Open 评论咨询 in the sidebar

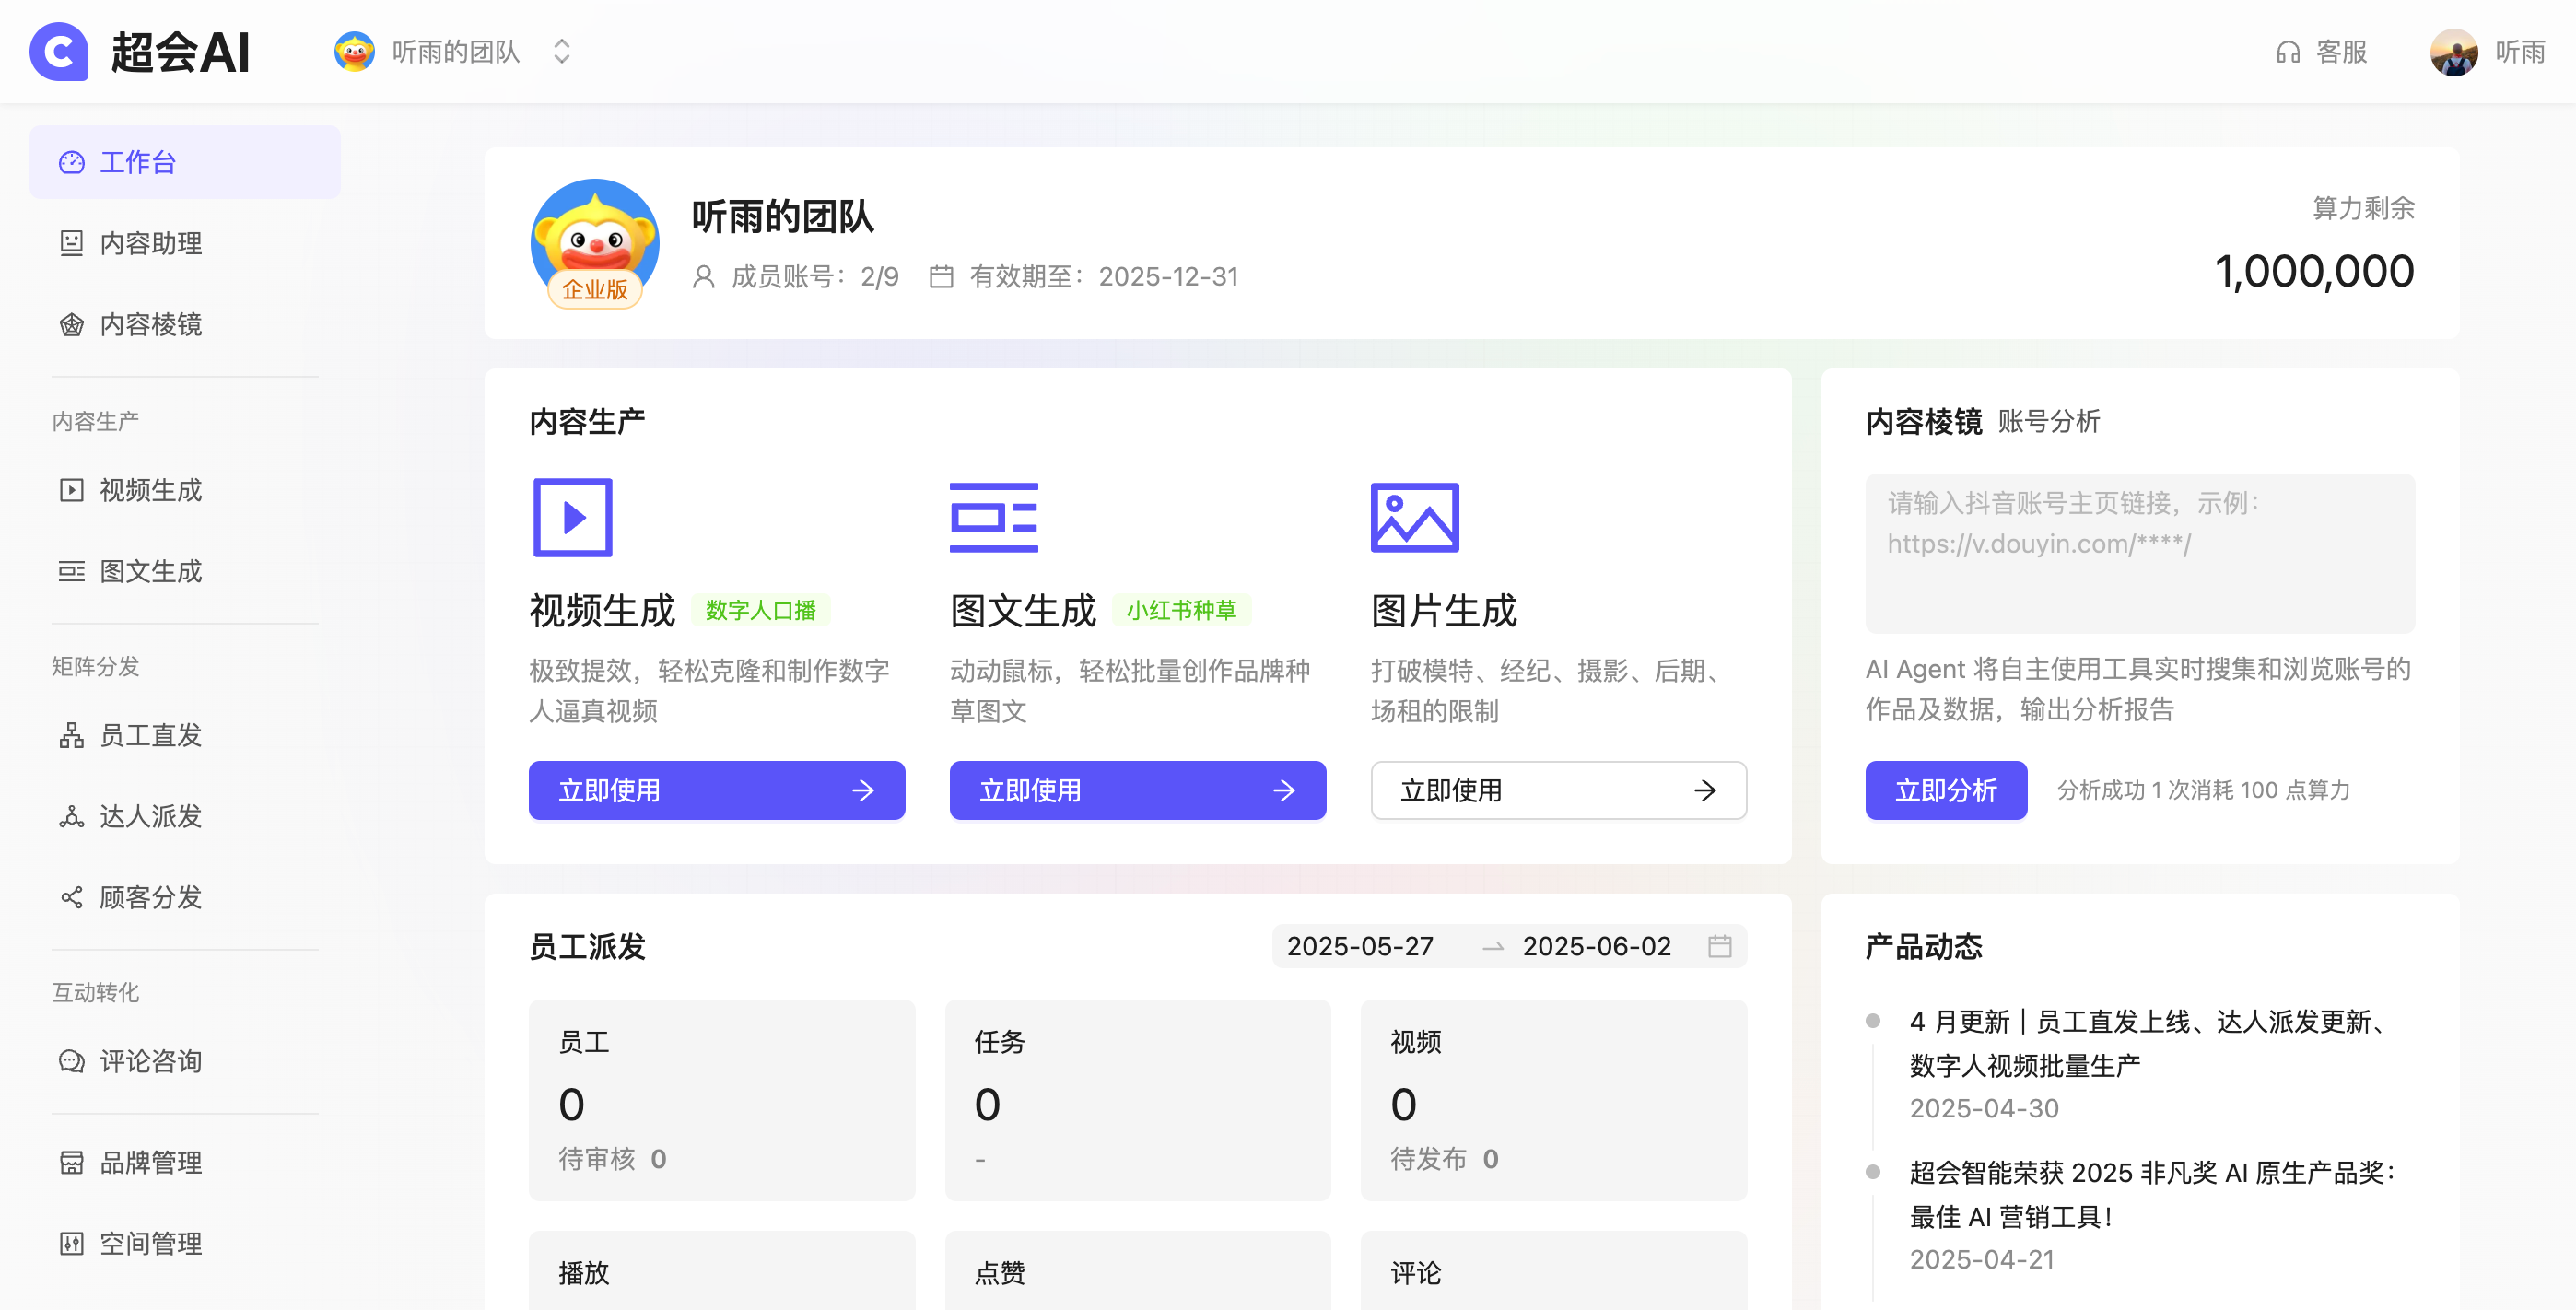(x=185, y=1061)
